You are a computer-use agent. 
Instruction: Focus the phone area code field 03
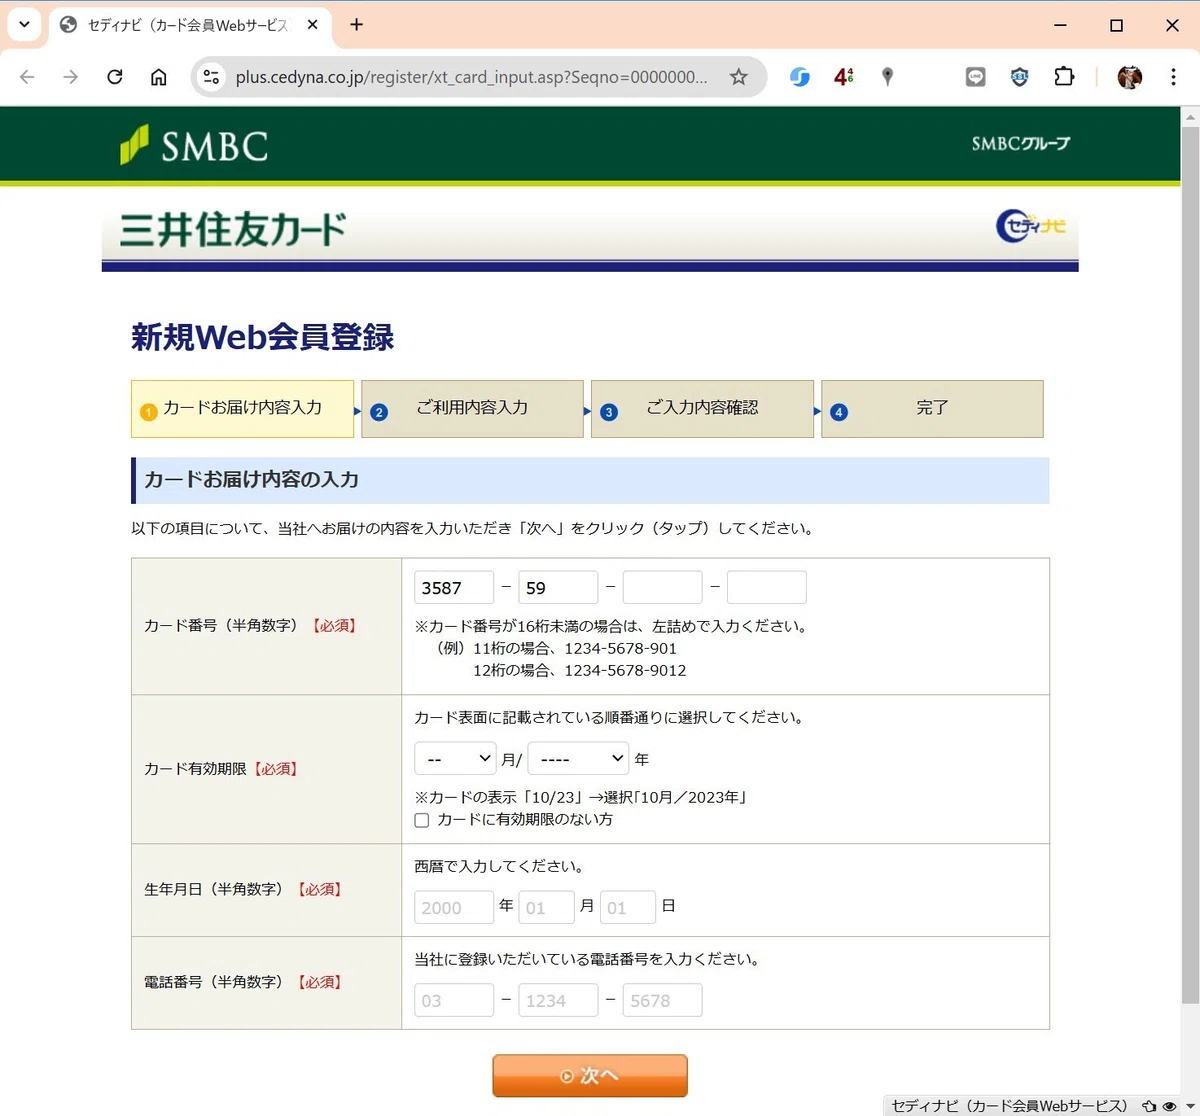tap(454, 1000)
